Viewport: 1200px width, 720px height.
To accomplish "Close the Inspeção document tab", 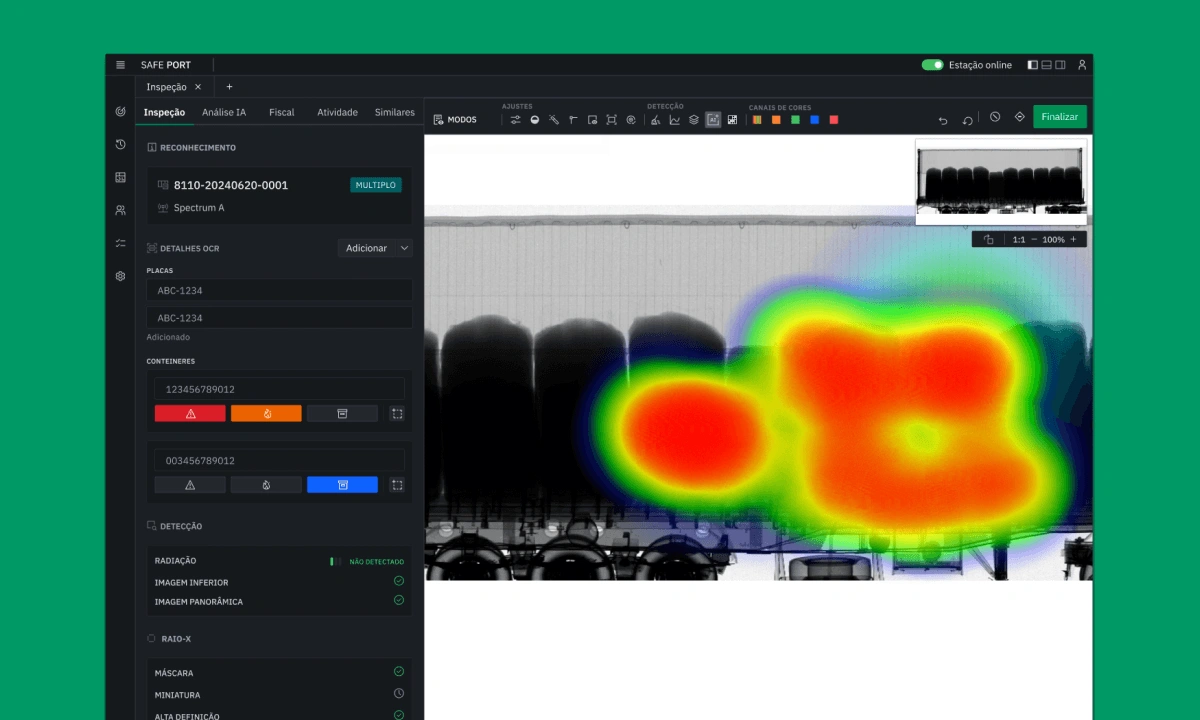I will (198, 87).
